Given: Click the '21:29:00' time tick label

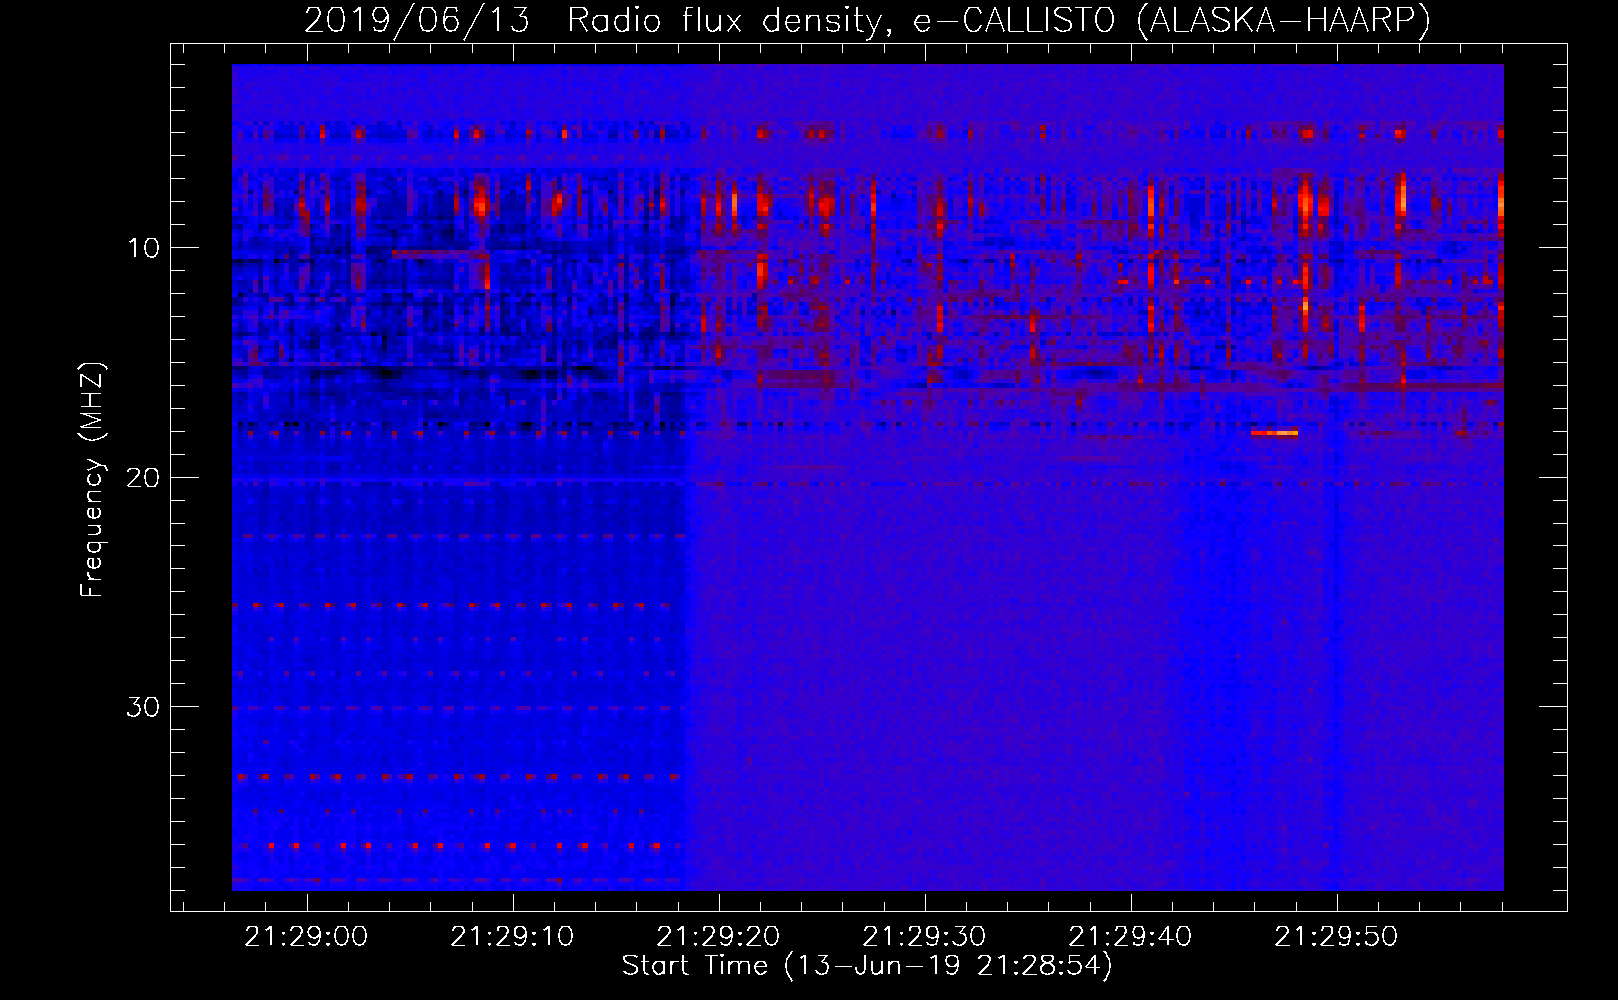Looking at the screenshot, I should tap(306, 937).
